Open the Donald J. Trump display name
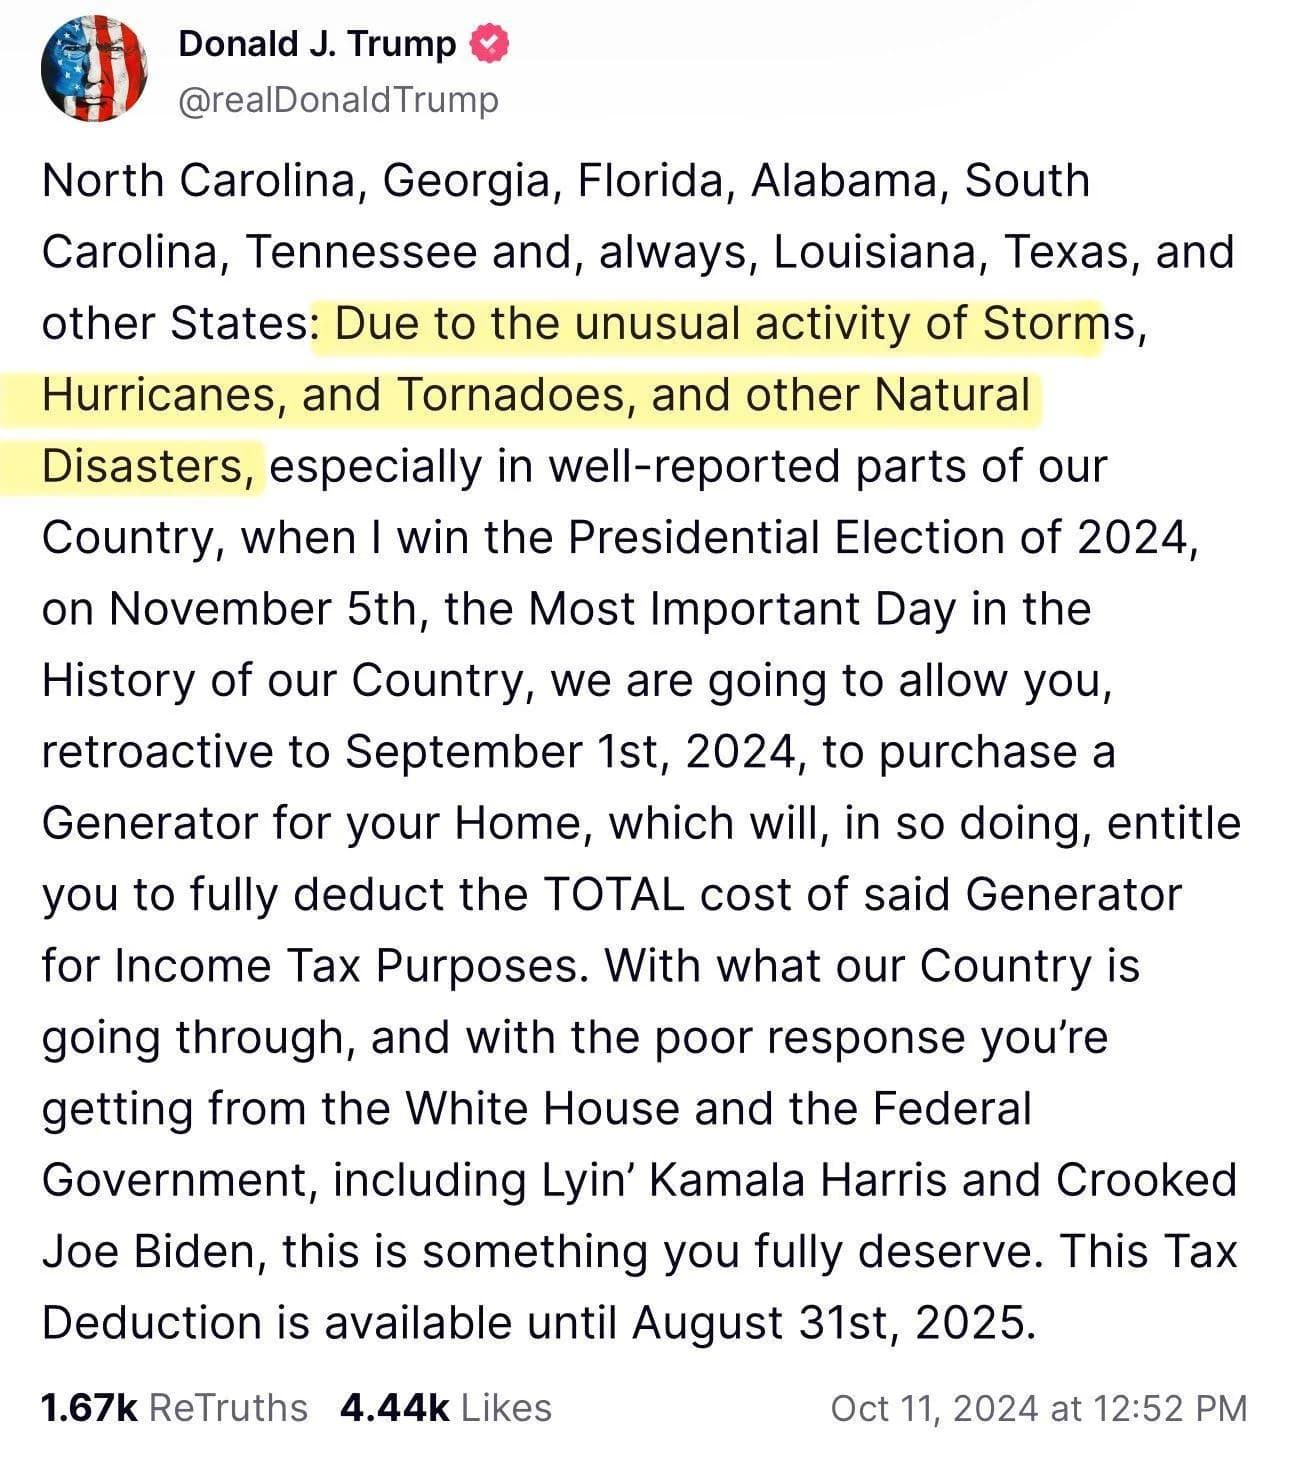Viewport: 1290px width, 1460px height. [317, 44]
